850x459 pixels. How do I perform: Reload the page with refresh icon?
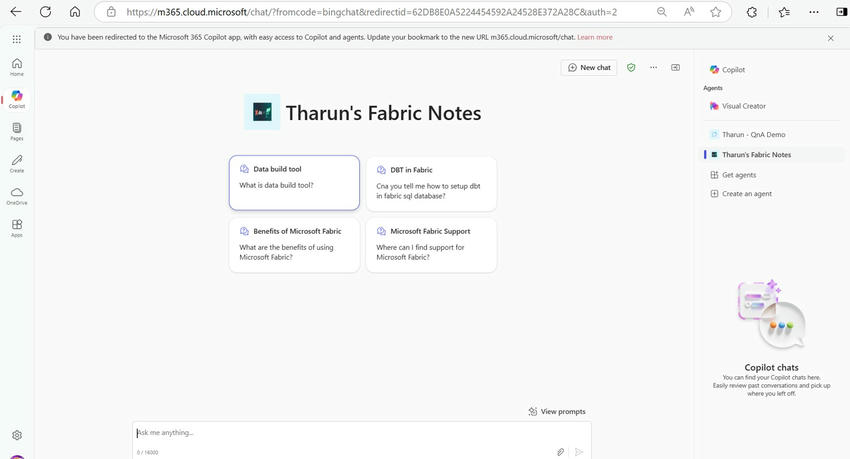(x=46, y=11)
